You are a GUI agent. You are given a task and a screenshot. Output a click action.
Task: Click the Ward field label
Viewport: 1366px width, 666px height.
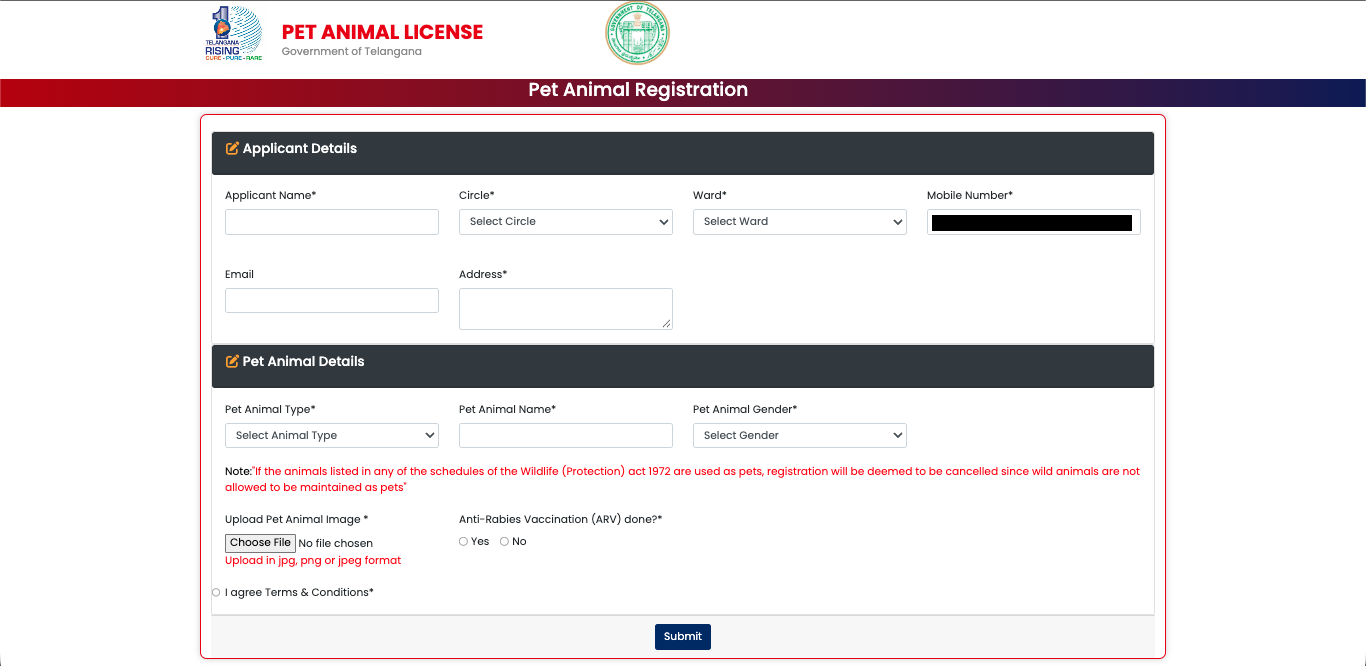coord(710,195)
